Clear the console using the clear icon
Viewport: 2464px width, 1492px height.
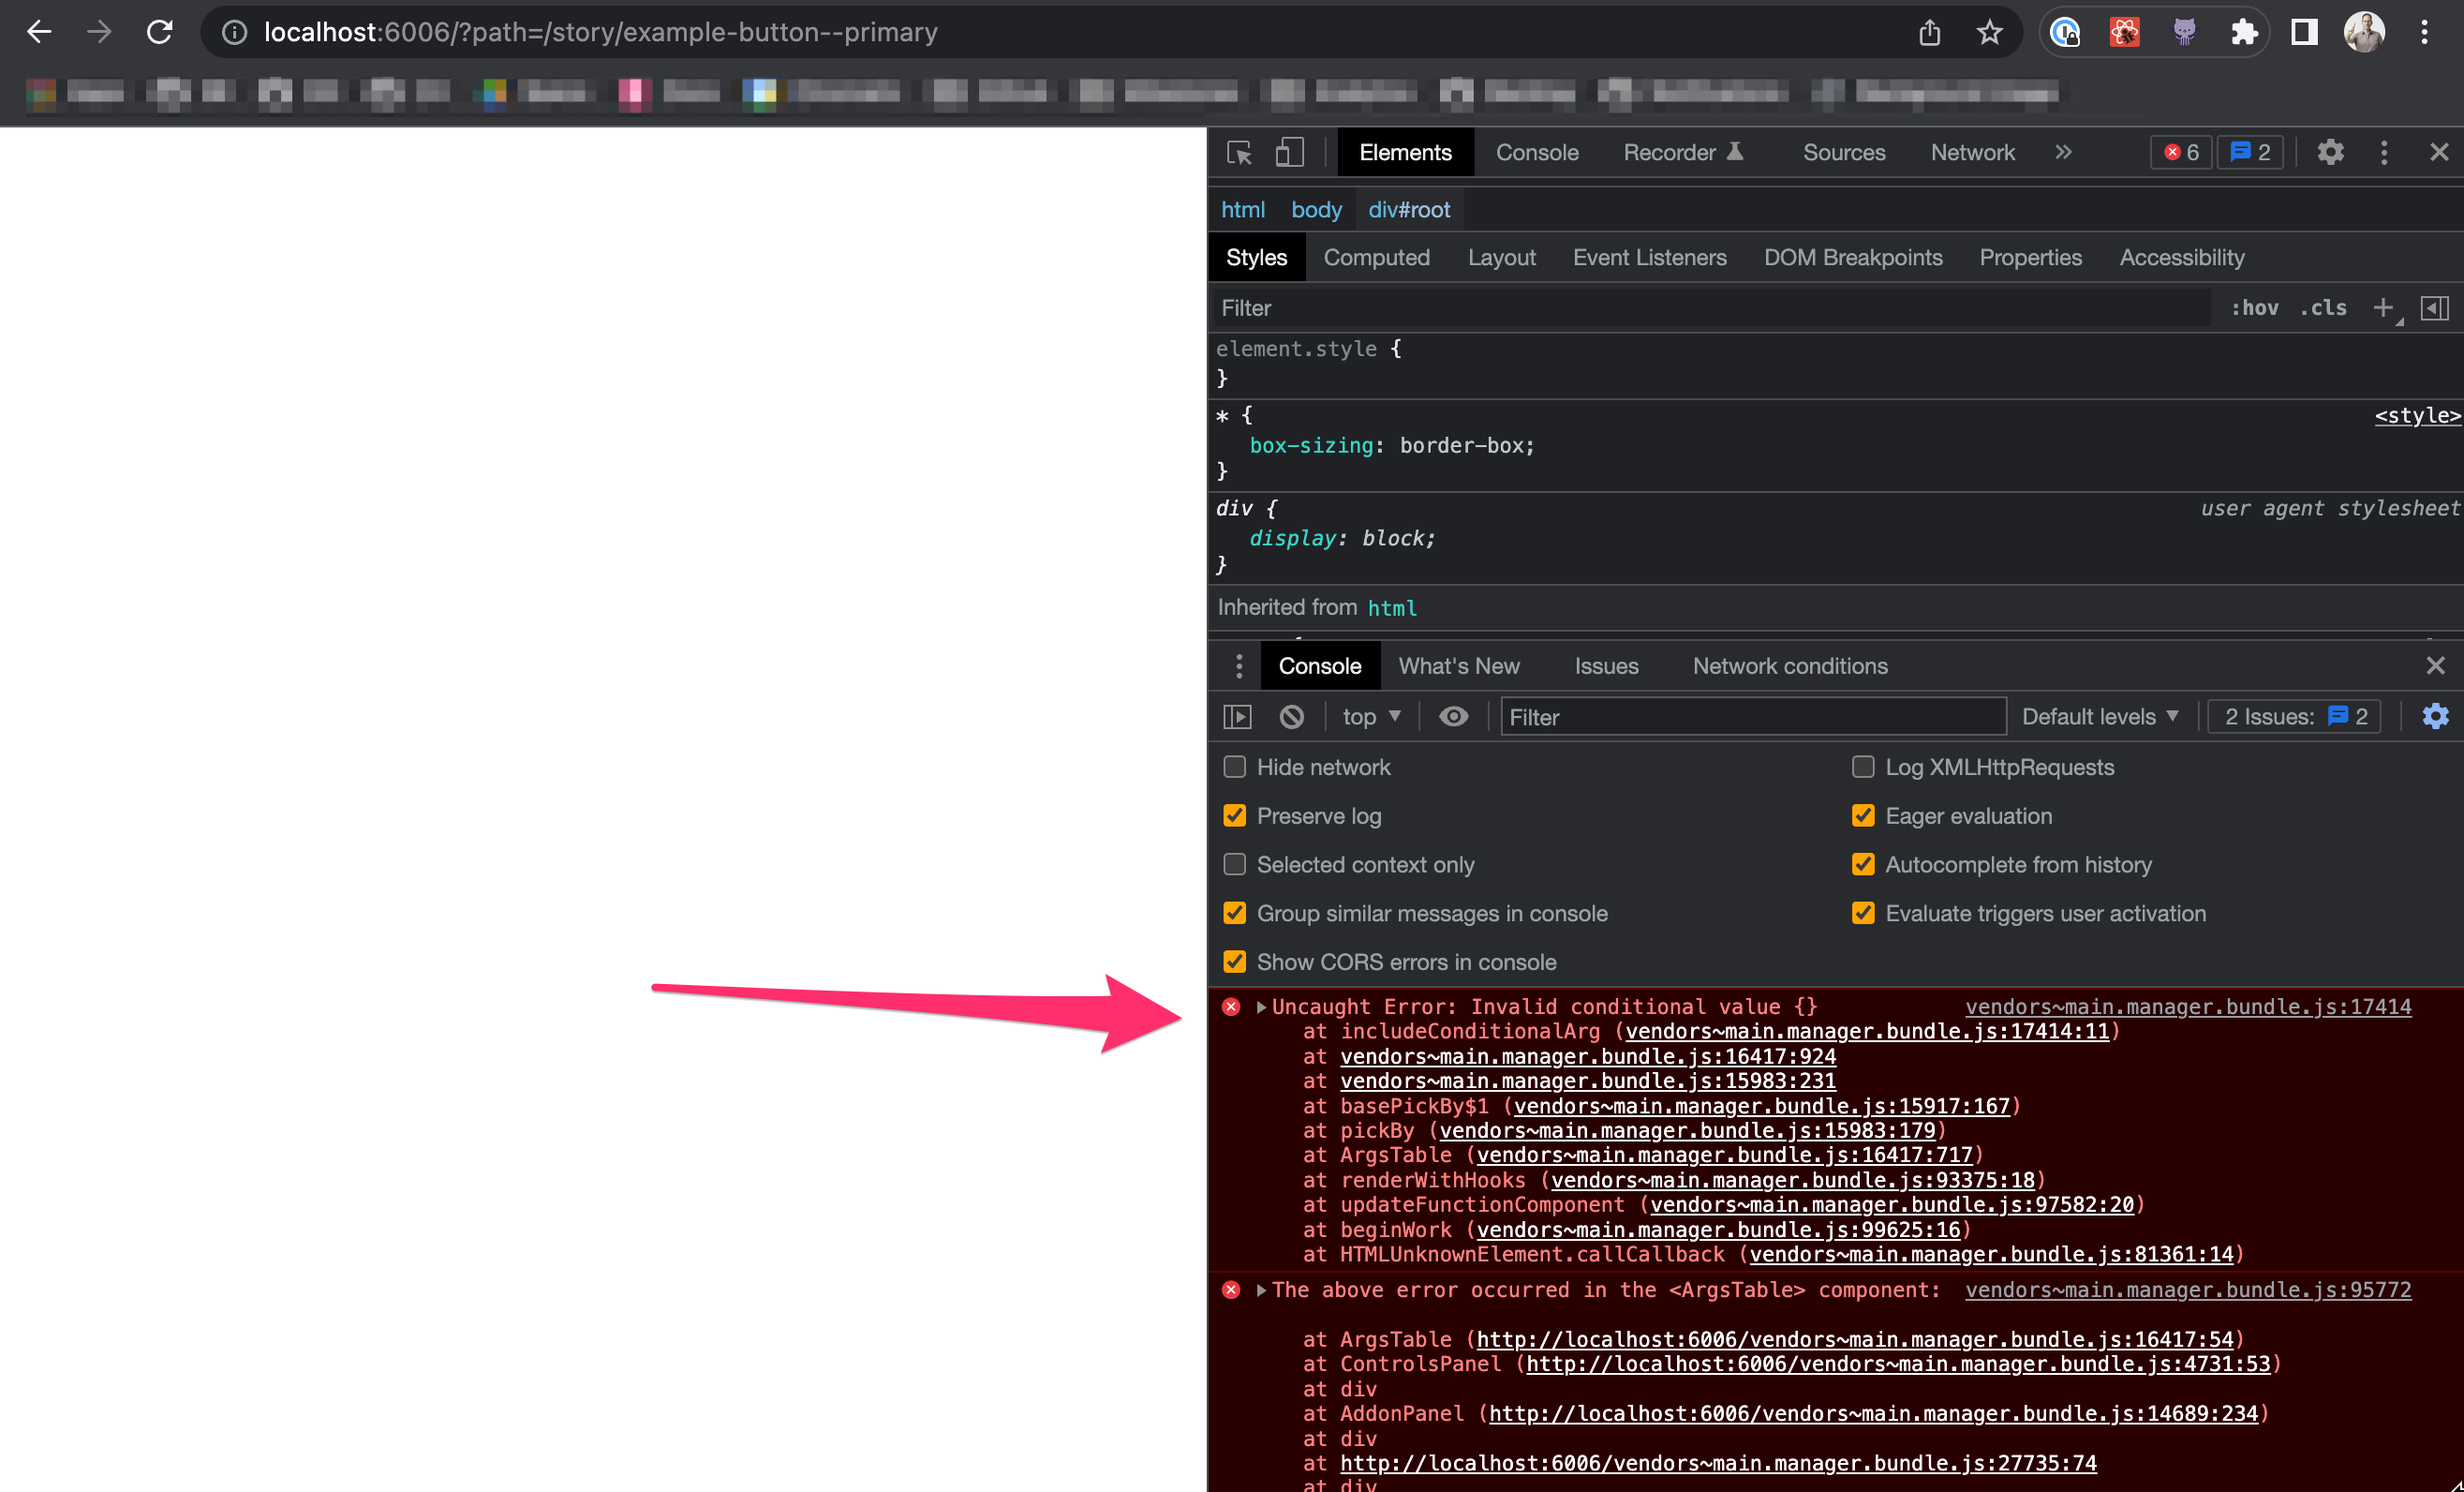pos(1292,716)
